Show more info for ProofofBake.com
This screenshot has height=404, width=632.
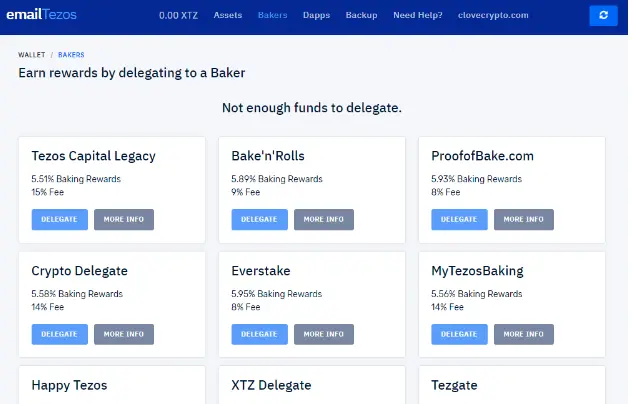pos(524,219)
